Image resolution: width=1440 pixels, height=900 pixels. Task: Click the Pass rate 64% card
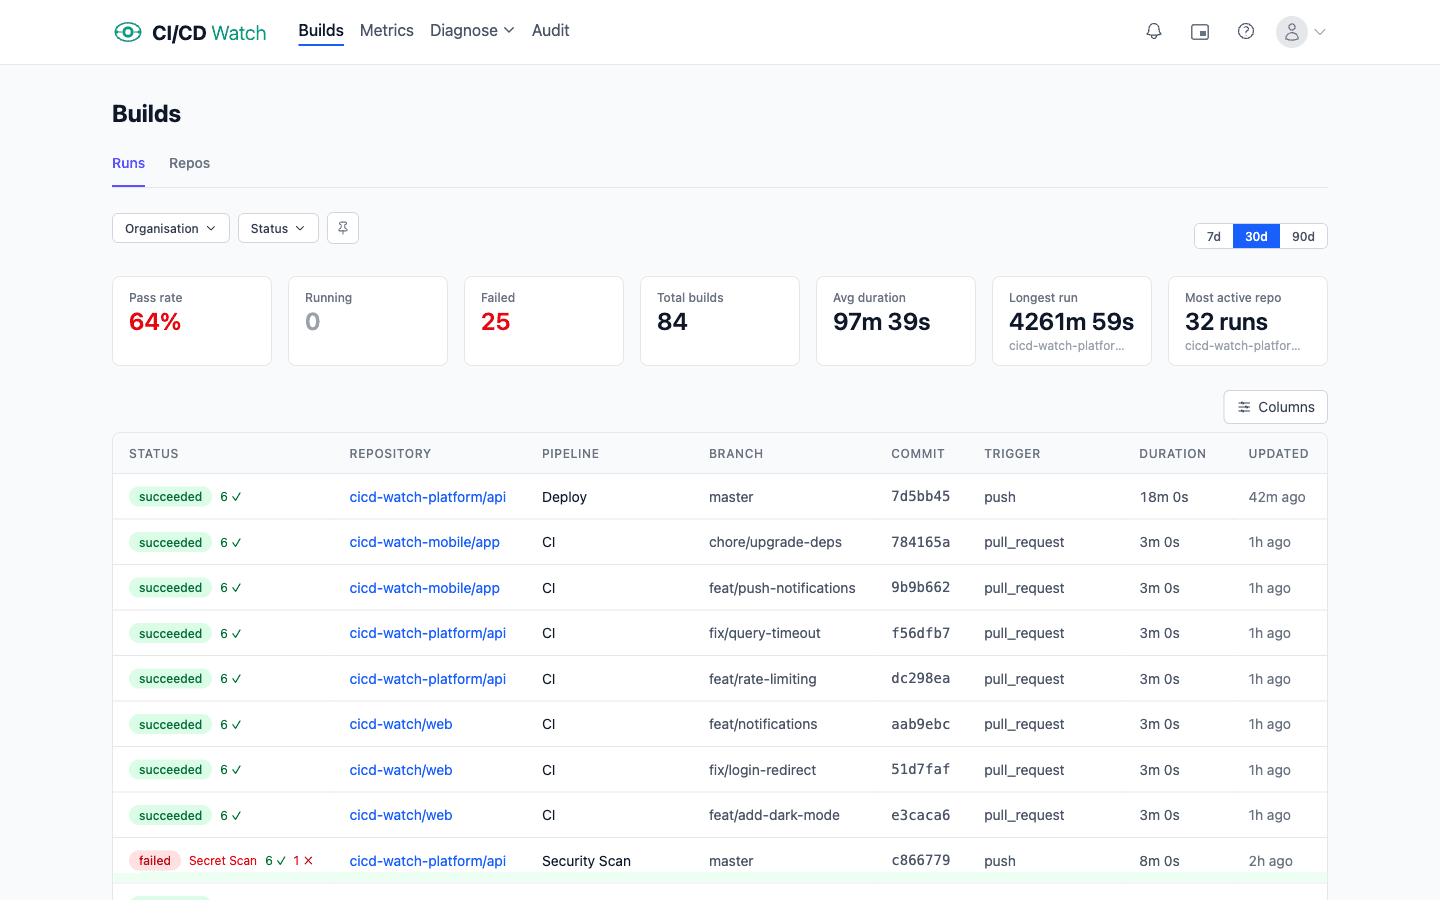pos(192,321)
